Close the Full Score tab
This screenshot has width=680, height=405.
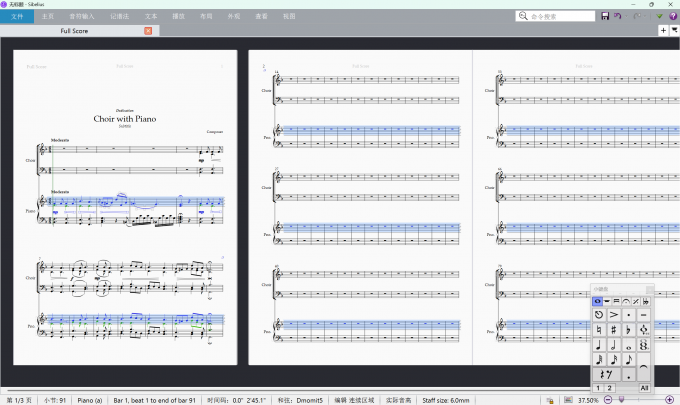tap(149, 31)
